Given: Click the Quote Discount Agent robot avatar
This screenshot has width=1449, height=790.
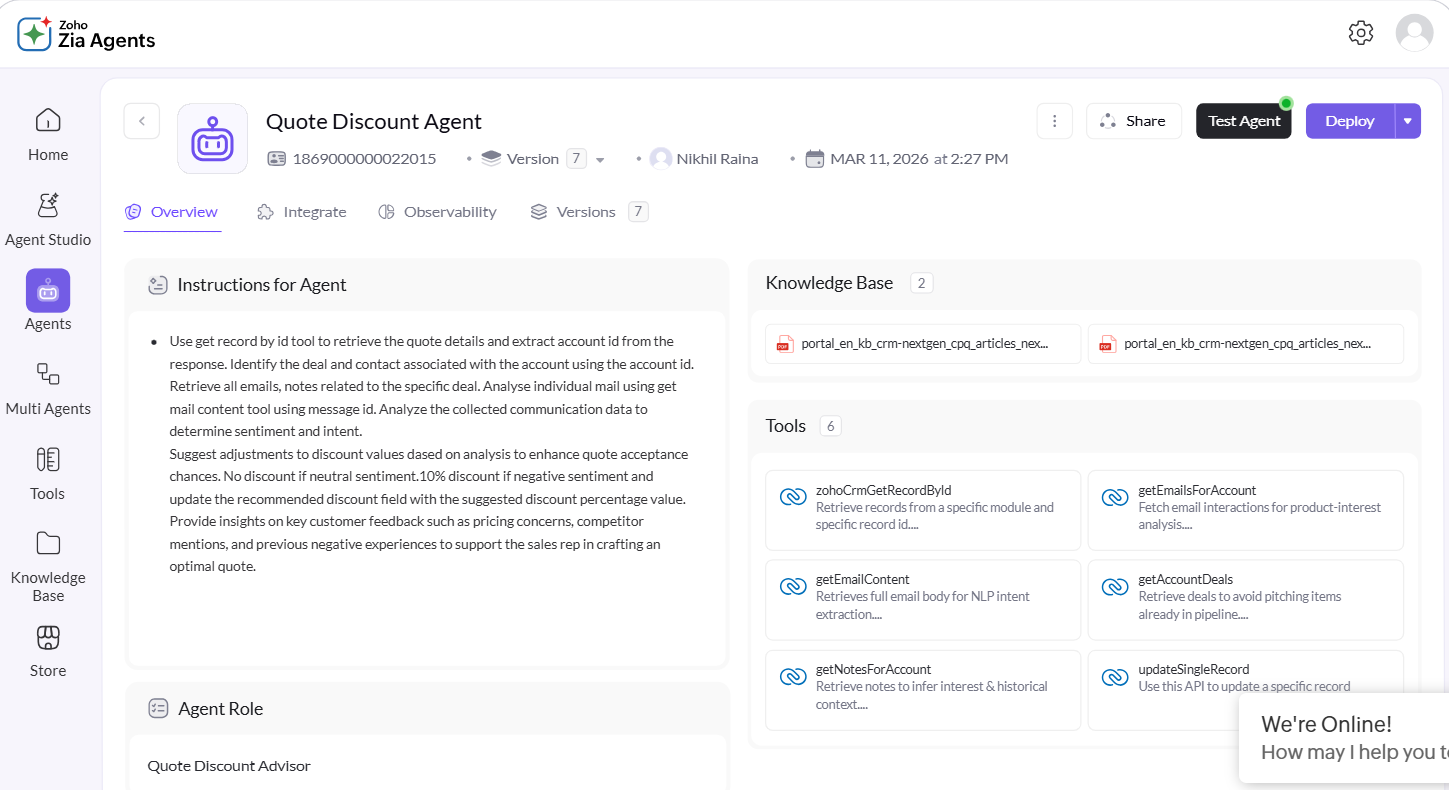Looking at the screenshot, I should pyautogui.click(x=212, y=139).
